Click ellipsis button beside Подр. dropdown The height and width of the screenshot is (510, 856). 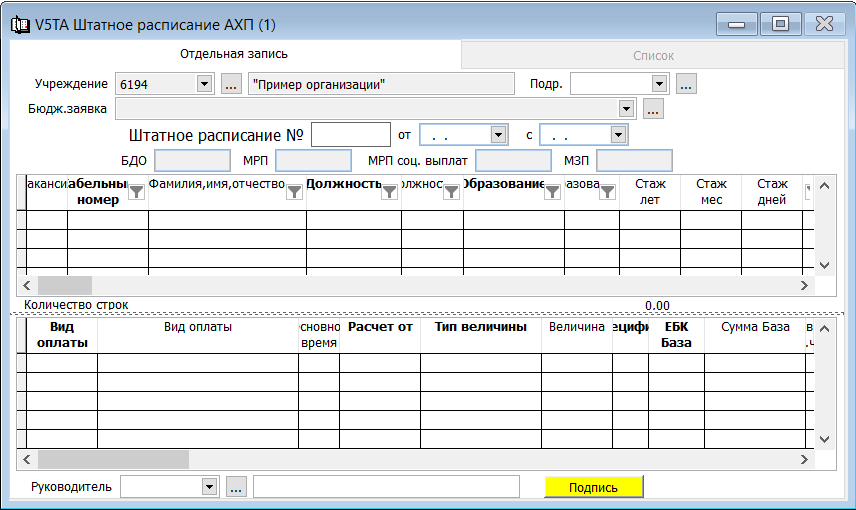tap(686, 85)
